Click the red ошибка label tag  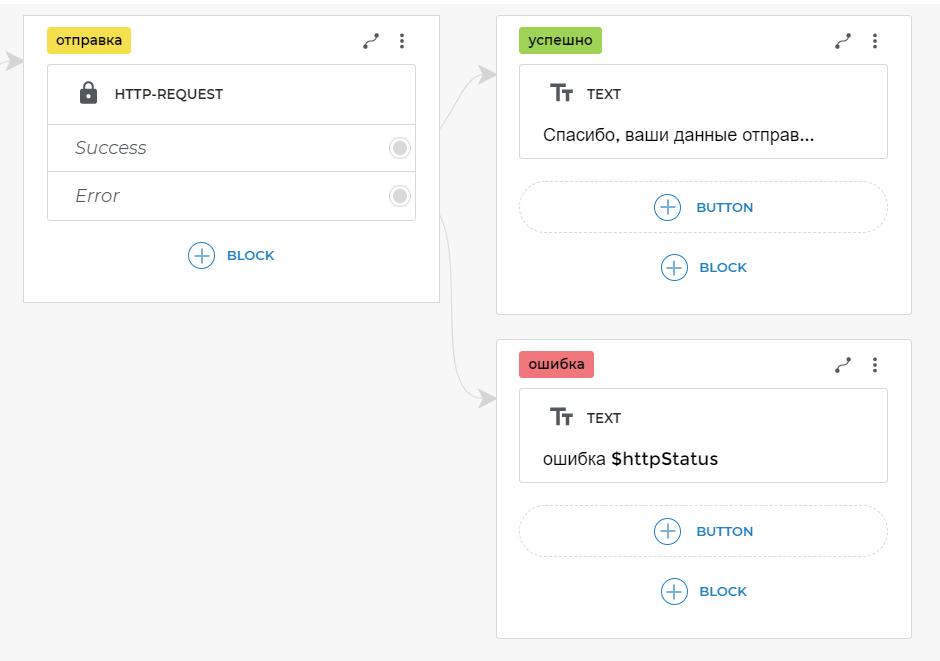click(556, 365)
